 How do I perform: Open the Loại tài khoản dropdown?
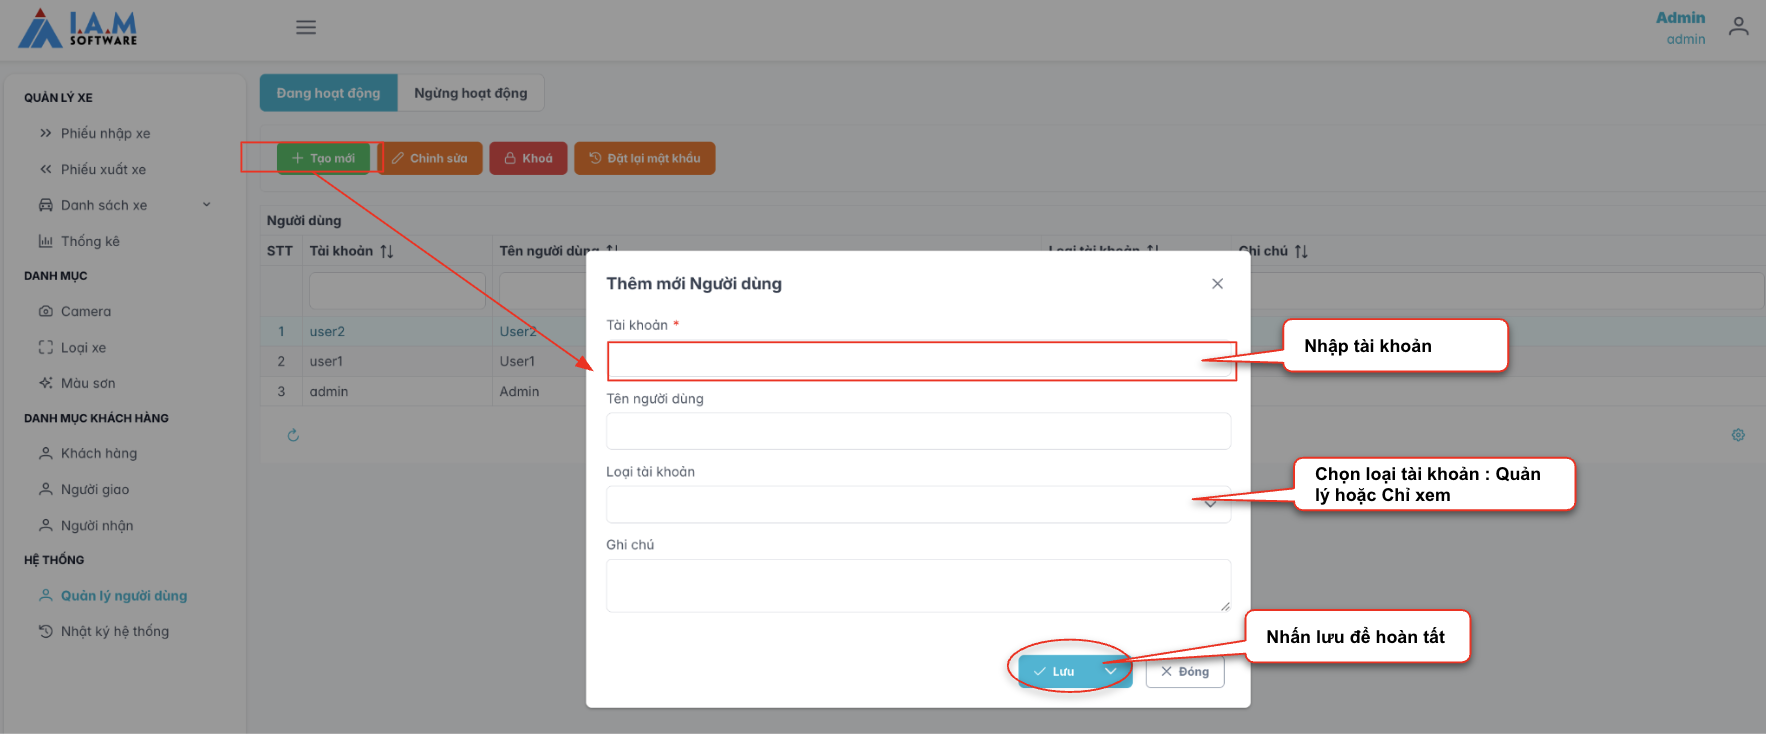coord(917,504)
